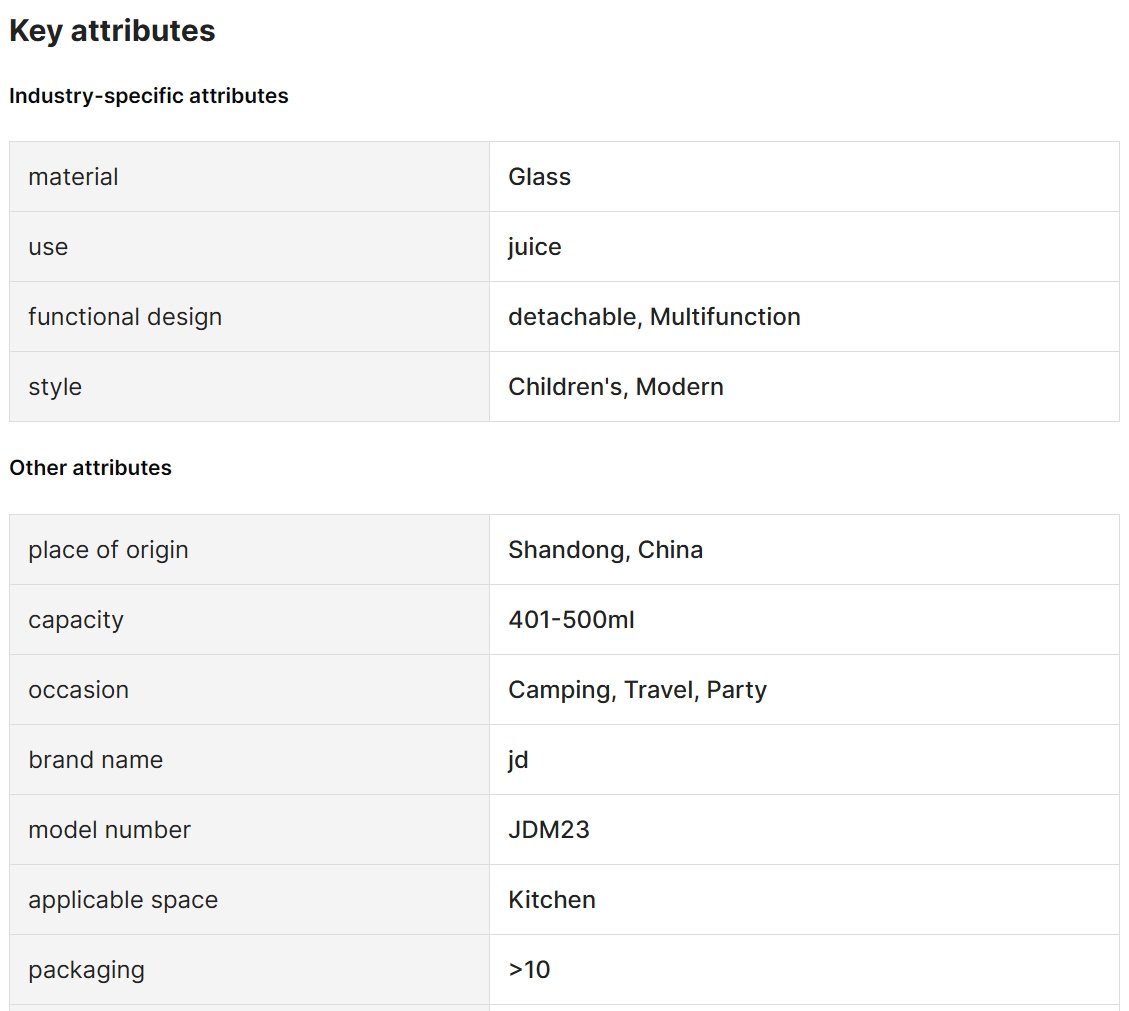This screenshot has height=1011, width=1129.
Task: Select Shandong, China value
Action: point(606,550)
